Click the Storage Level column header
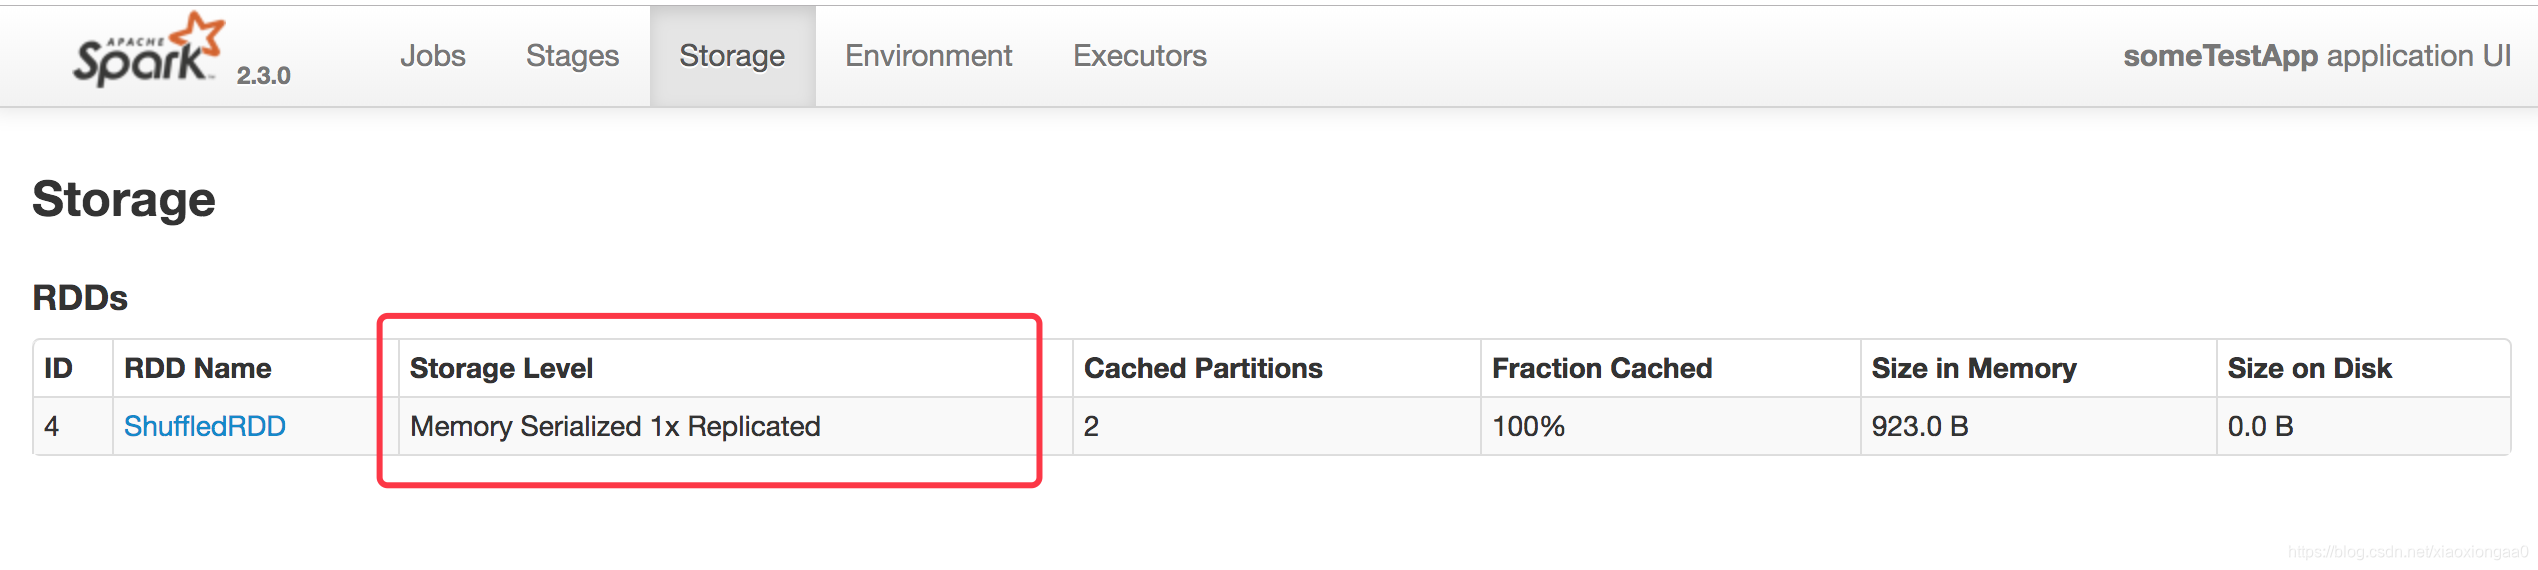2538x570 pixels. (501, 368)
